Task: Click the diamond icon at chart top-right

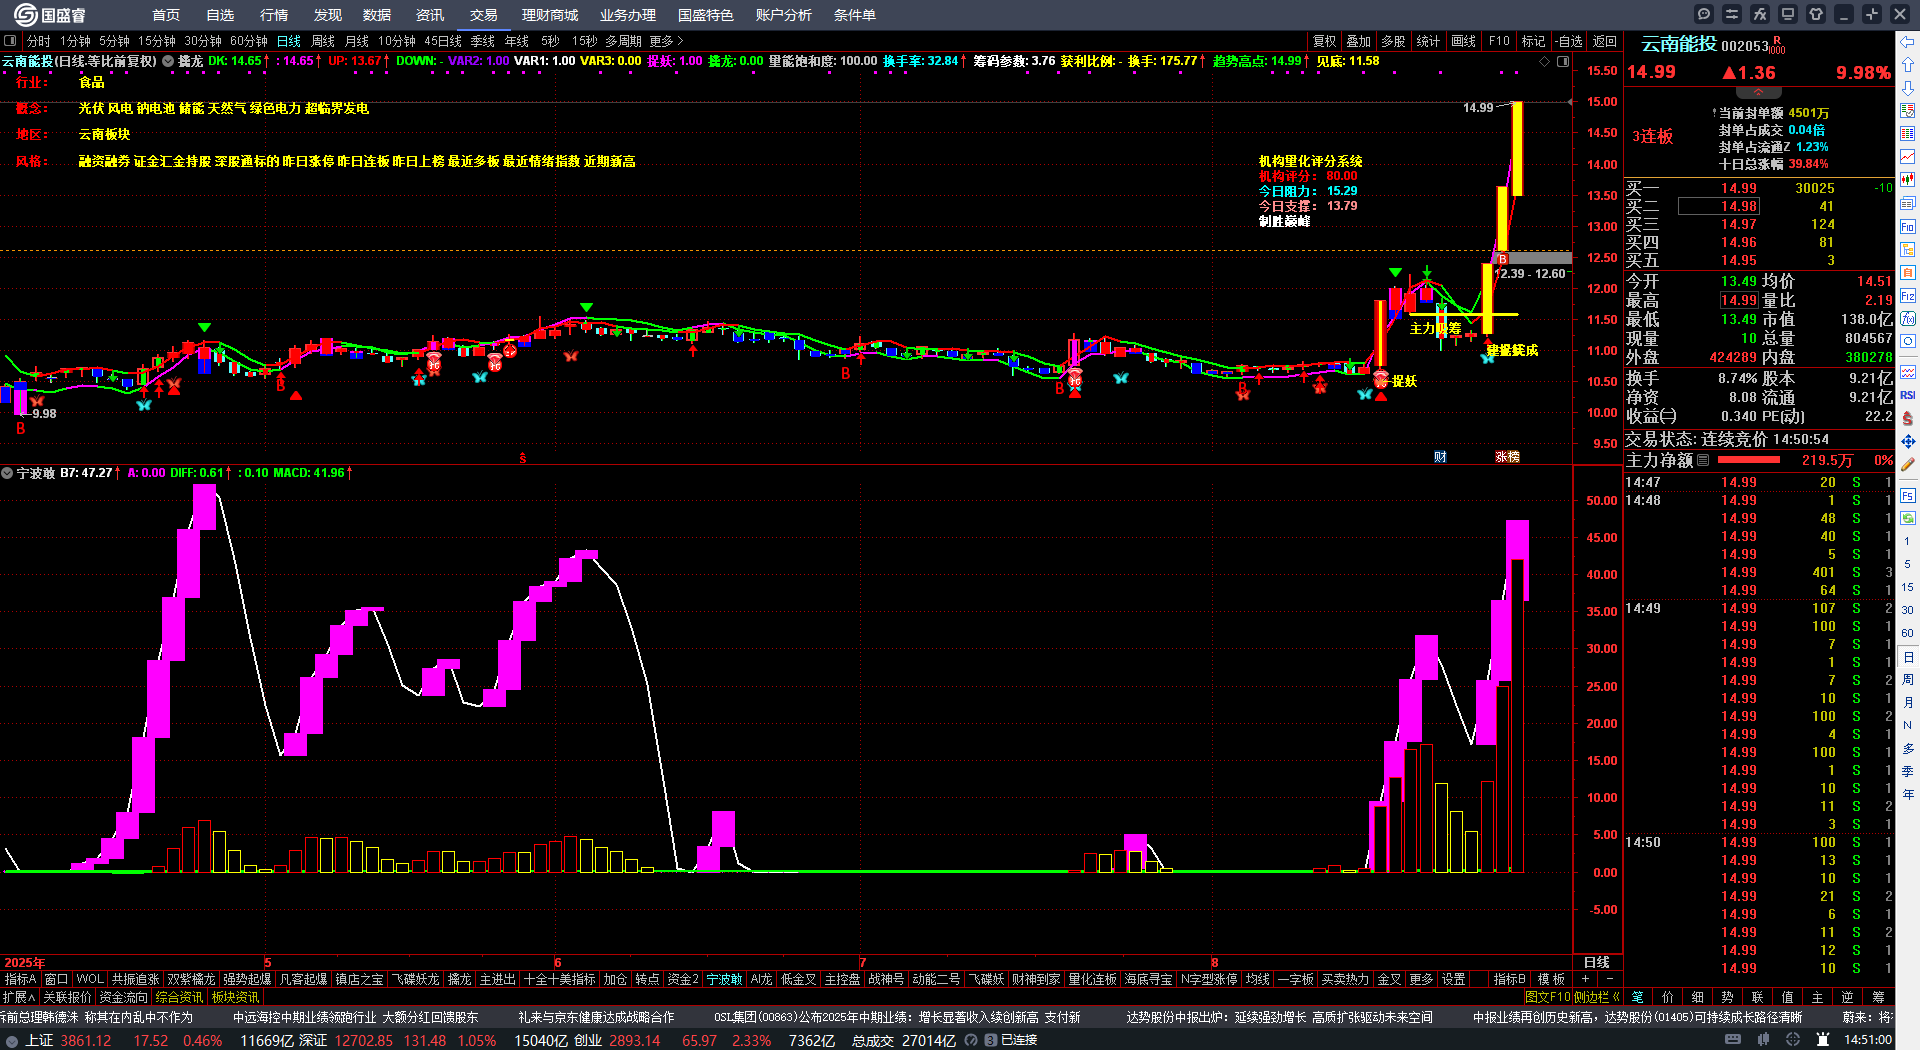Action: pos(1545,62)
